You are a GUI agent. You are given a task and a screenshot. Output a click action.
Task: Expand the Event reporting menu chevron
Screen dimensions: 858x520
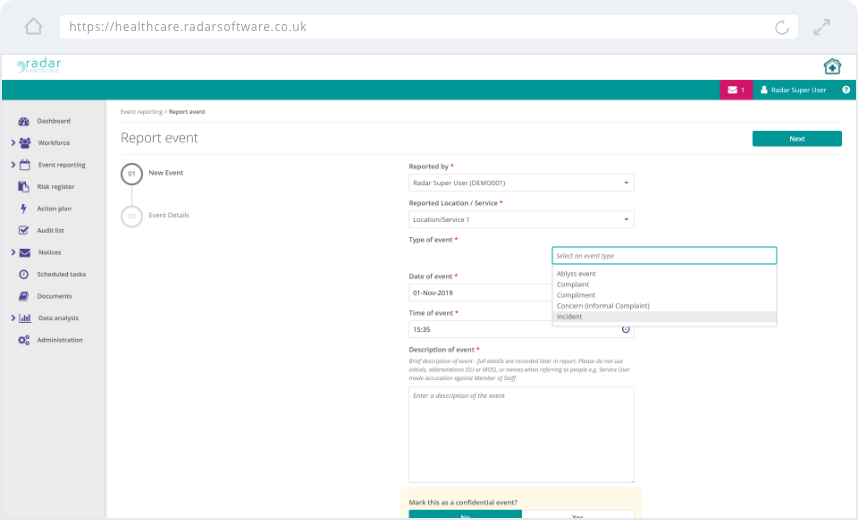click(x=13, y=165)
